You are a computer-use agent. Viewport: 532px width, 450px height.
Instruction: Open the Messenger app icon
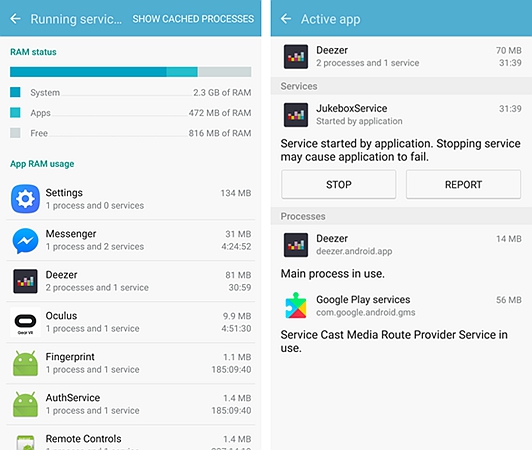(25, 241)
